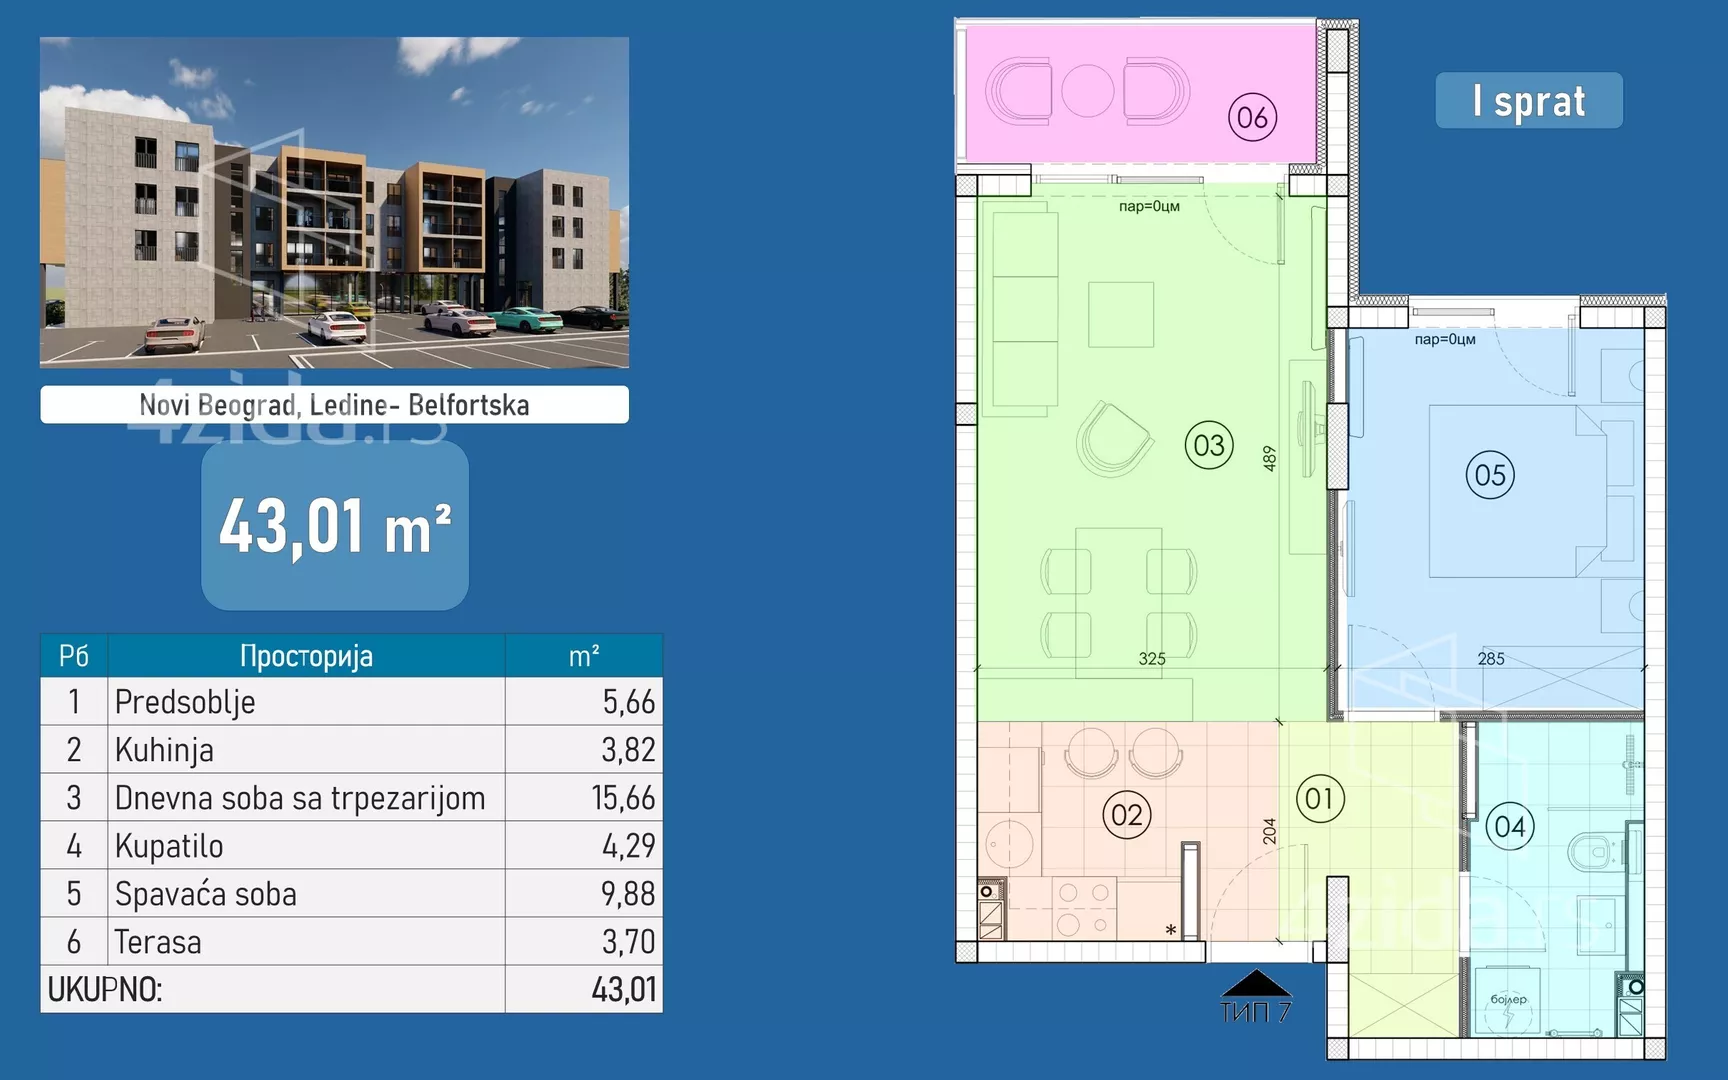Open the building render thumbnail

(334, 202)
